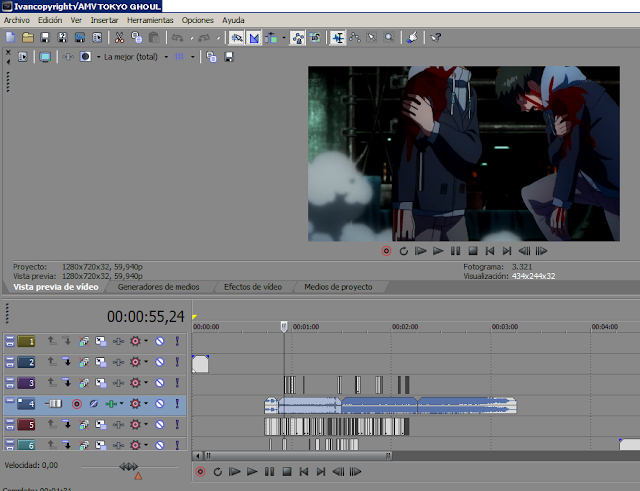Go to end in the timeline transport
The height and width of the screenshot is (491, 640).
pos(321,472)
